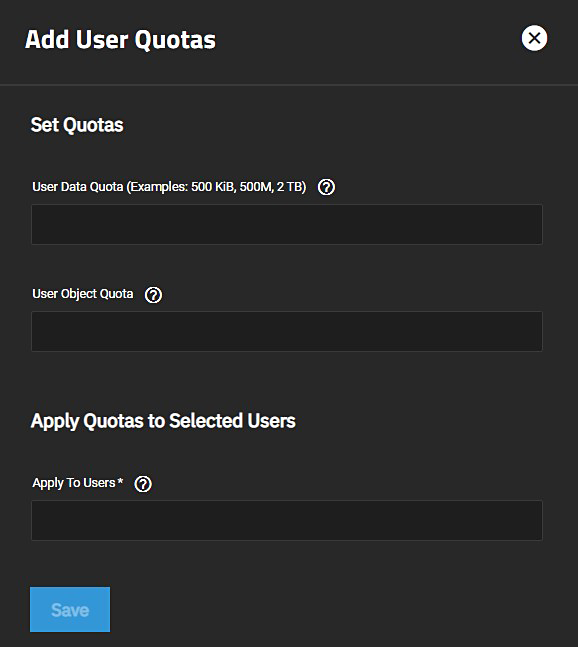Close the Add User Quotas panel
This screenshot has width=578, height=647.
534,38
